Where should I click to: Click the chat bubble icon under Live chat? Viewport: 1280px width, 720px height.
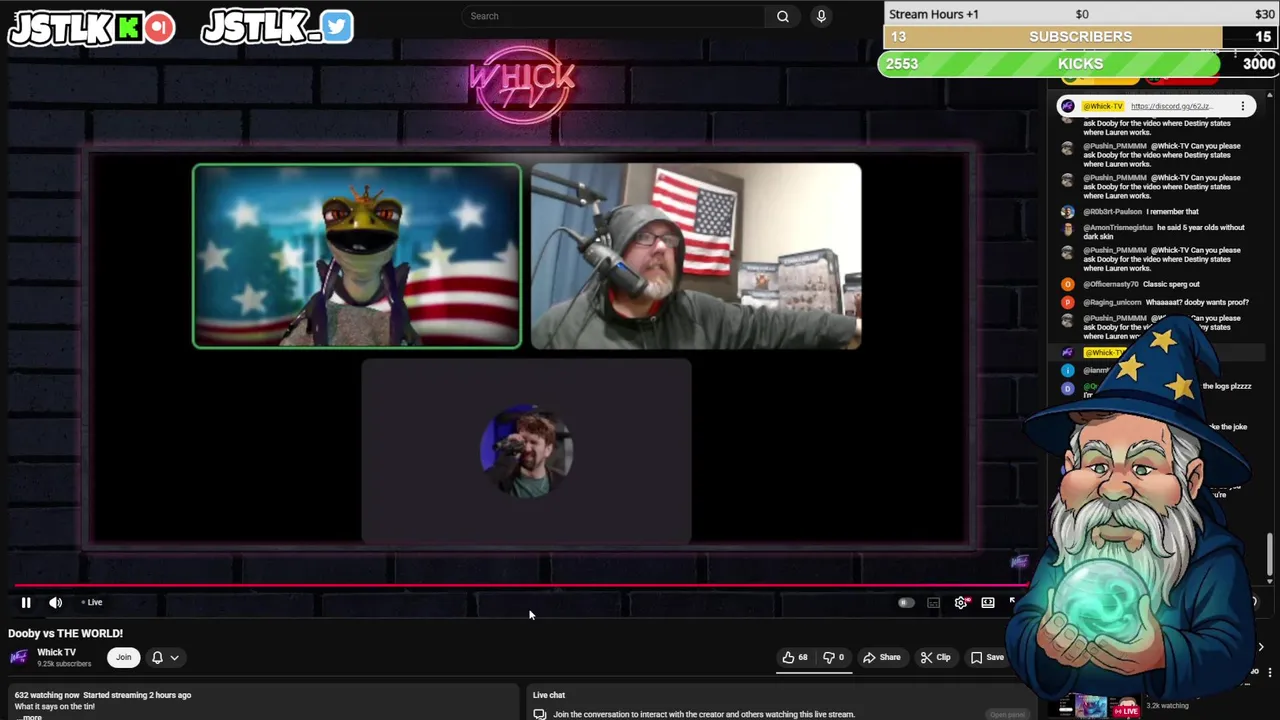coord(540,714)
